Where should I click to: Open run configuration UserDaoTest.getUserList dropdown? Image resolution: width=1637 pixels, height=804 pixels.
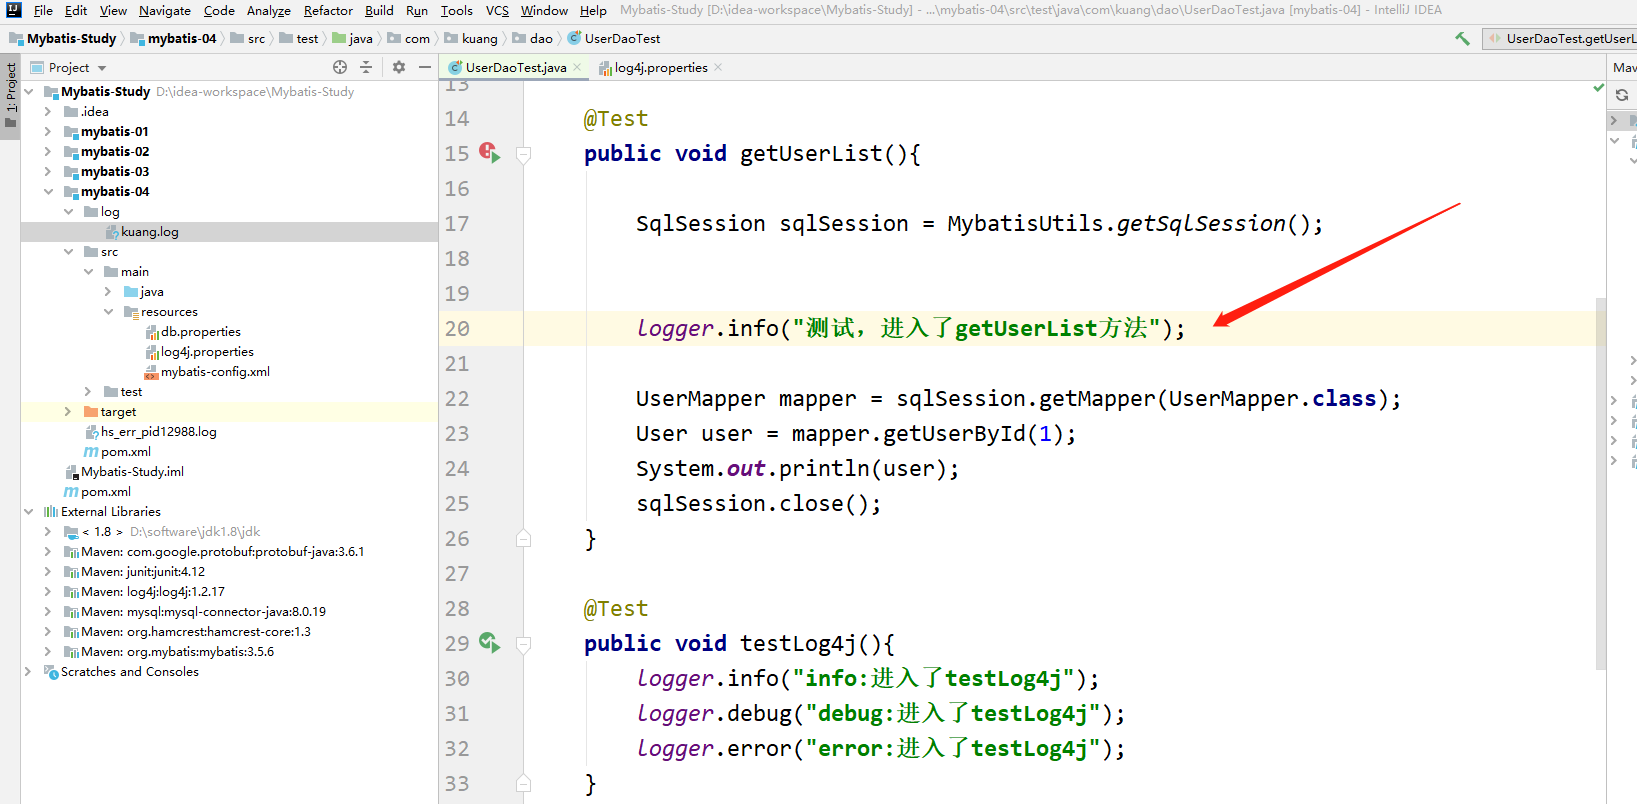coord(1560,38)
